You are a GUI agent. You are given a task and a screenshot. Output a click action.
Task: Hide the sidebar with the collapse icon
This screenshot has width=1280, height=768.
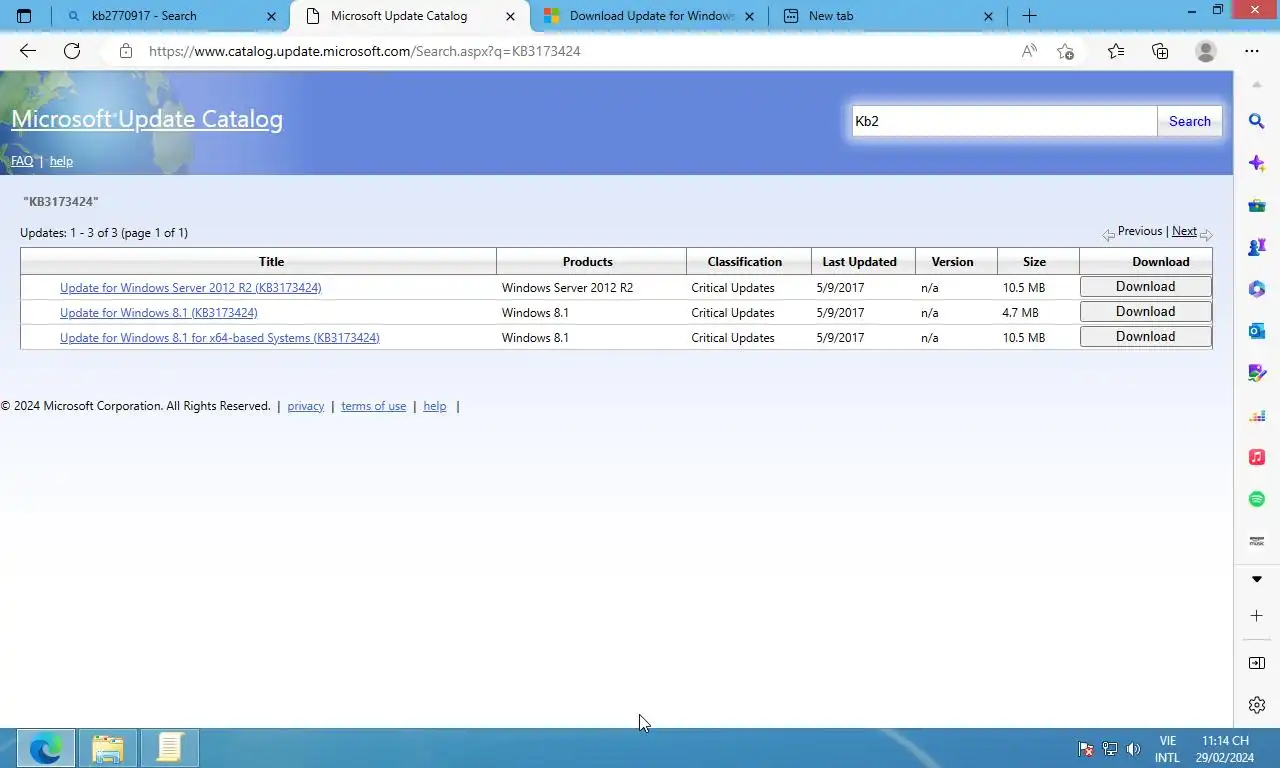pyautogui.click(x=1257, y=663)
